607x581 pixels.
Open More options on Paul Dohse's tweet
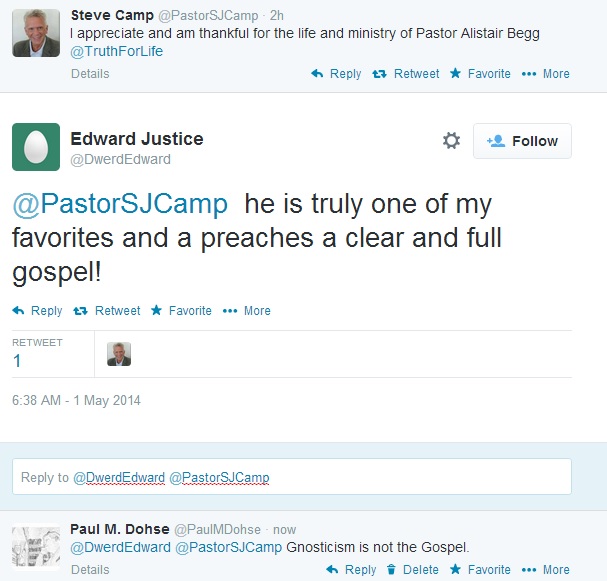545,570
